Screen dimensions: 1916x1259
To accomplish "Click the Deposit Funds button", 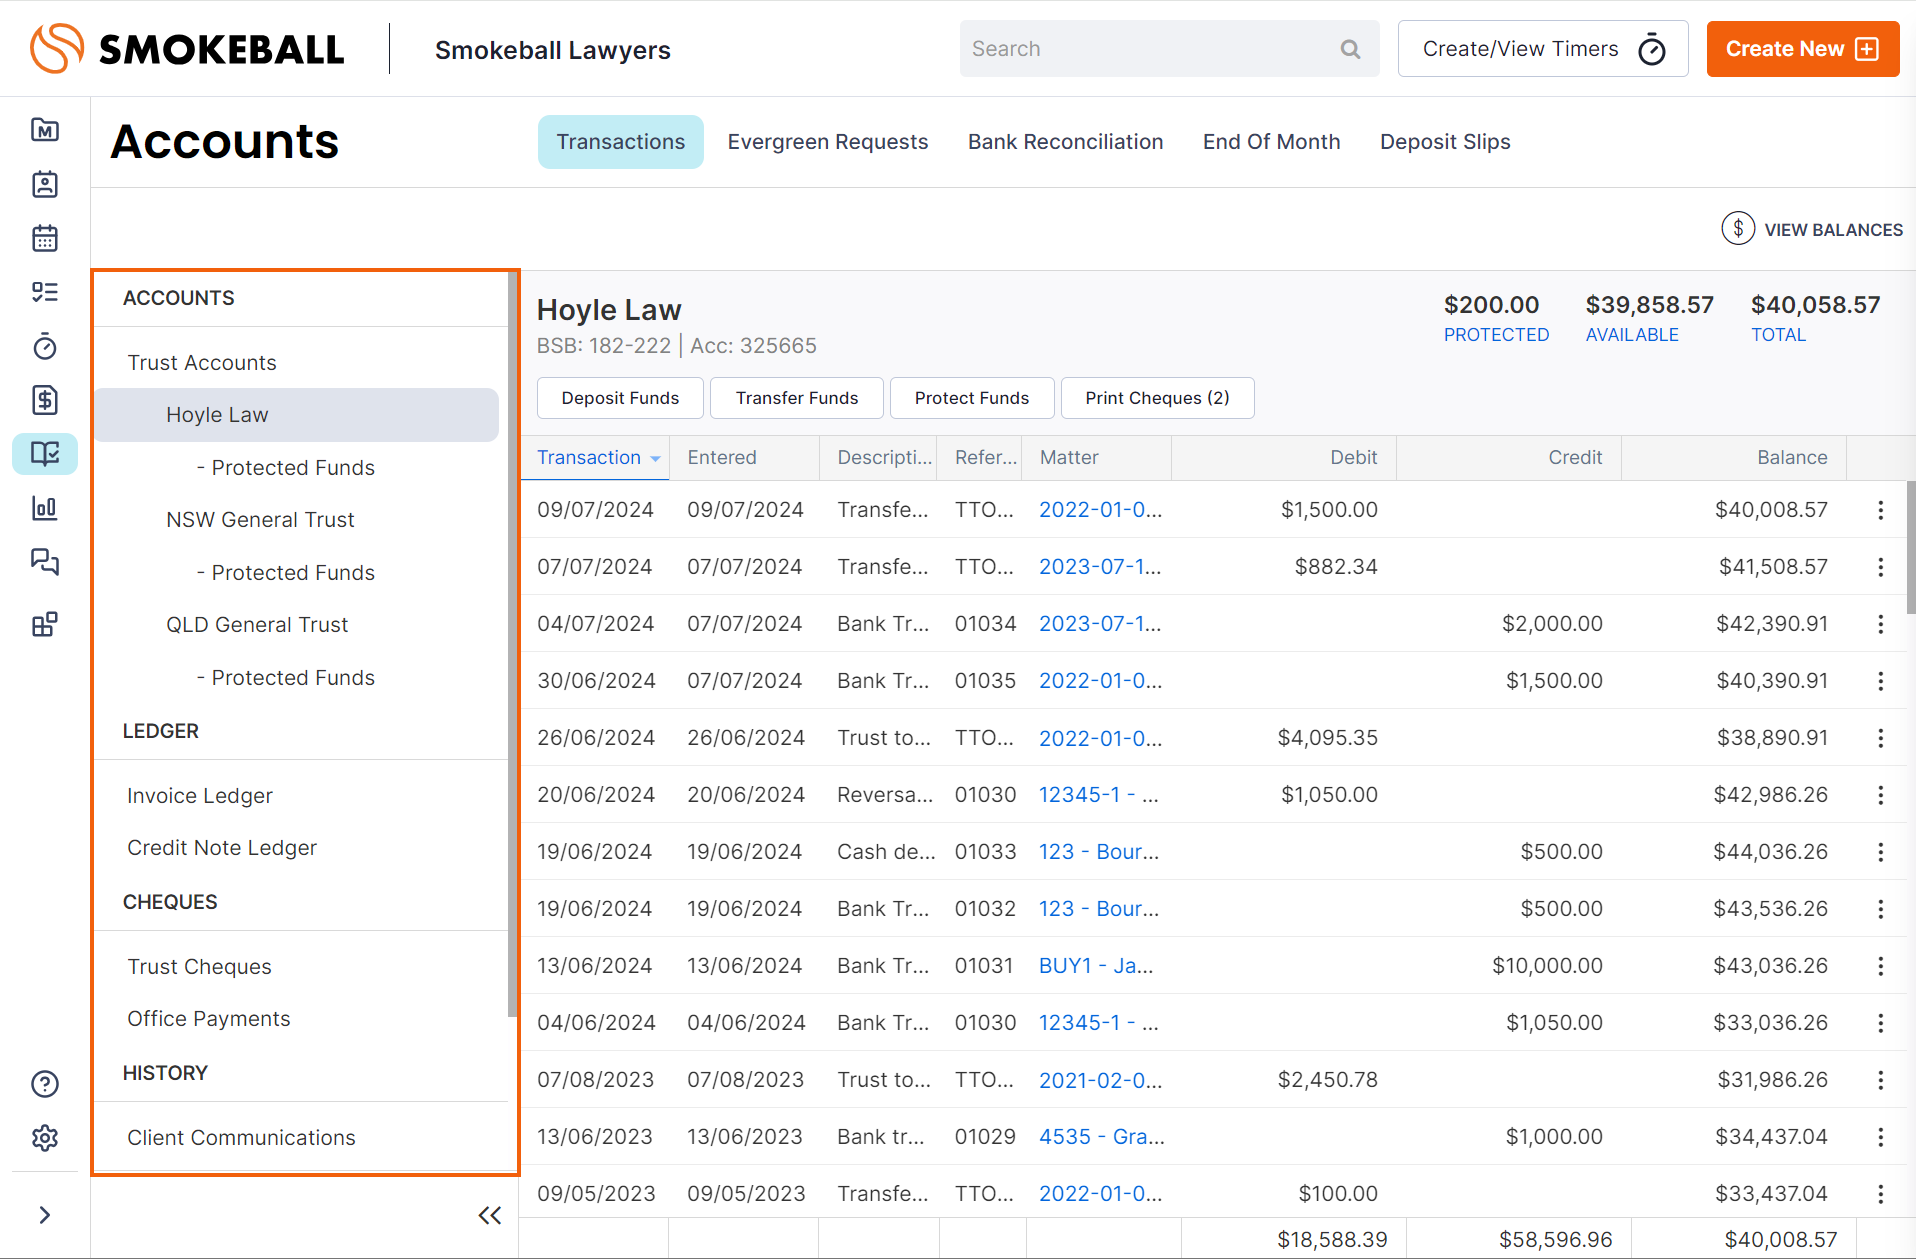I will point(620,398).
